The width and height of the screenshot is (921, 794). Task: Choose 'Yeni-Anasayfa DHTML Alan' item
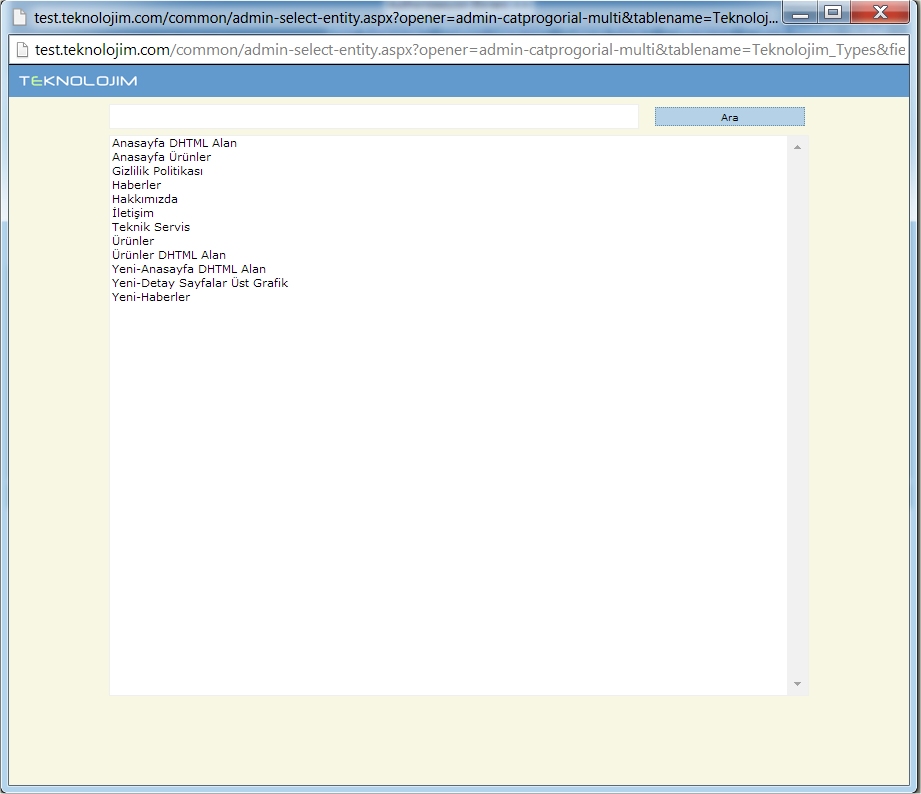pos(449,269)
